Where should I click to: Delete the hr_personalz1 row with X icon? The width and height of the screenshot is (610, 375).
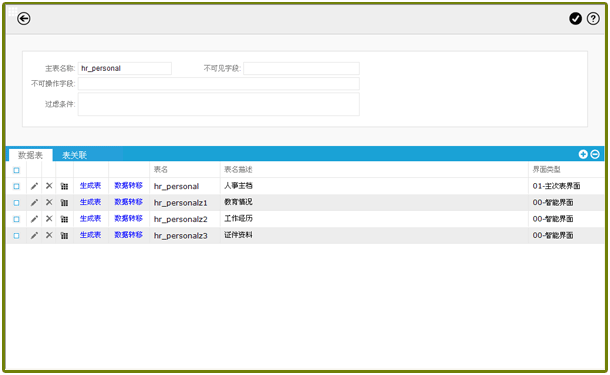tap(49, 202)
